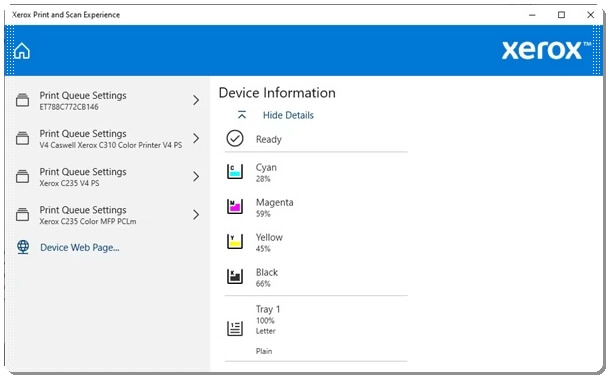Screen dimensions: 609x378
Task: Click the Tray 1 paper icon
Action: click(x=235, y=329)
